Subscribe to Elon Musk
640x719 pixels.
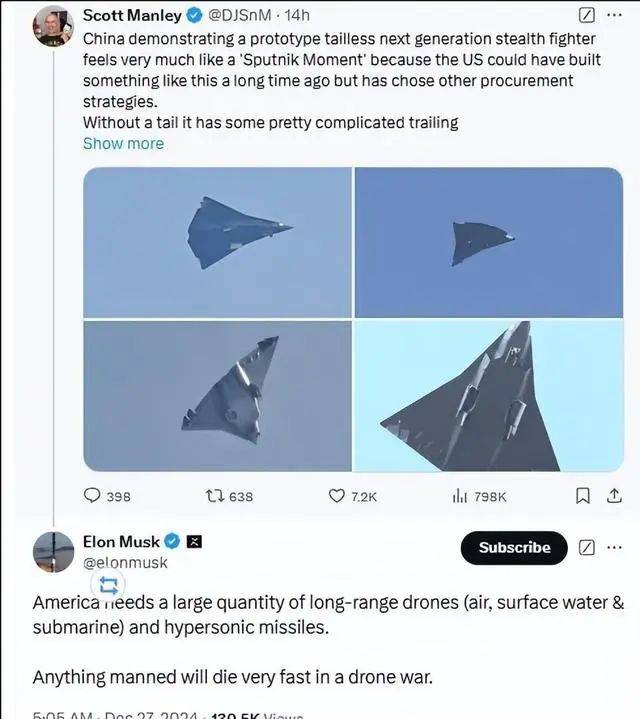tap(514, 547)
